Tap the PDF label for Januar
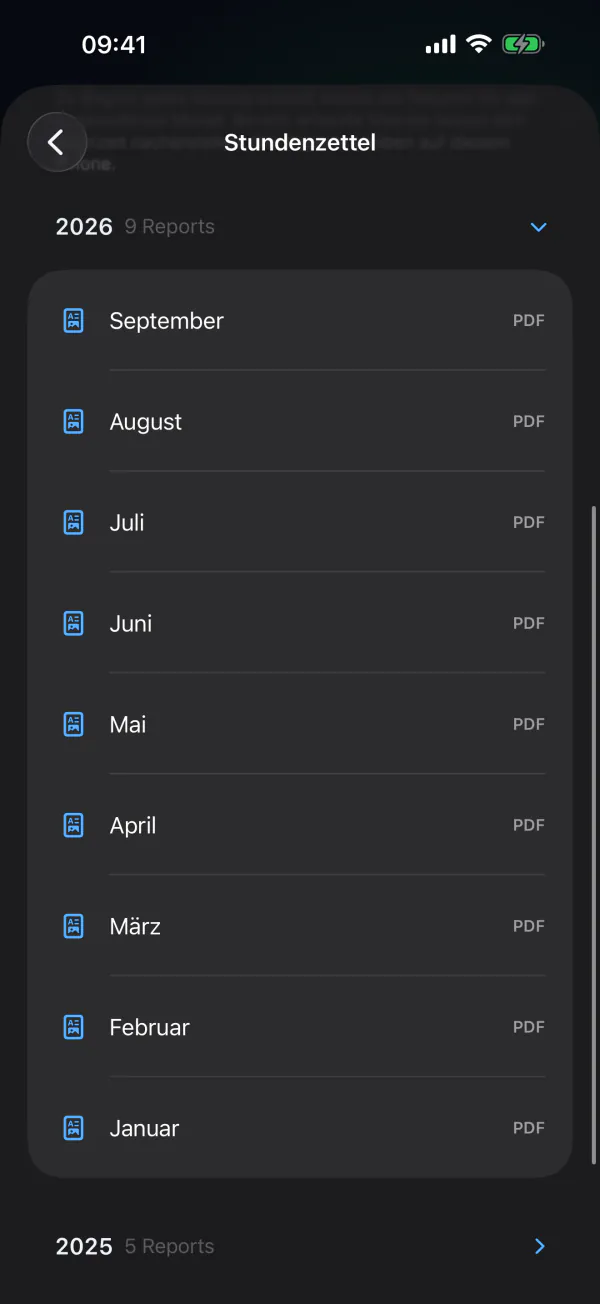 pyautogui.click(x=529, y=1128)
